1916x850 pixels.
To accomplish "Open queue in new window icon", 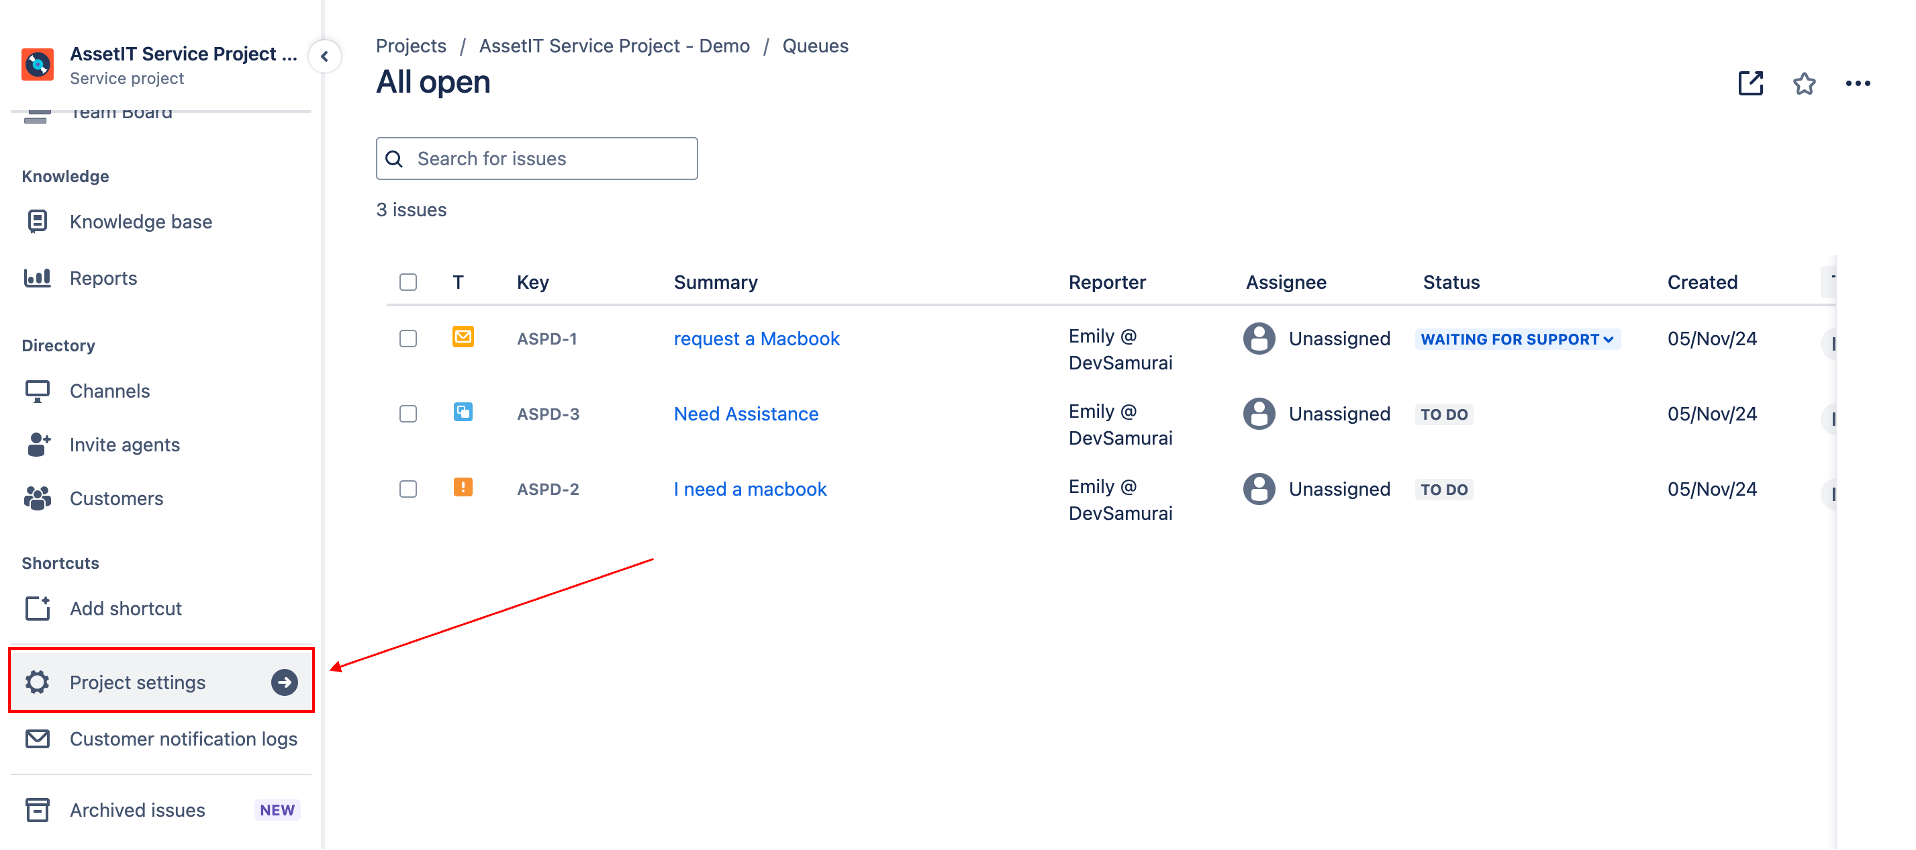I will 1750,84.
